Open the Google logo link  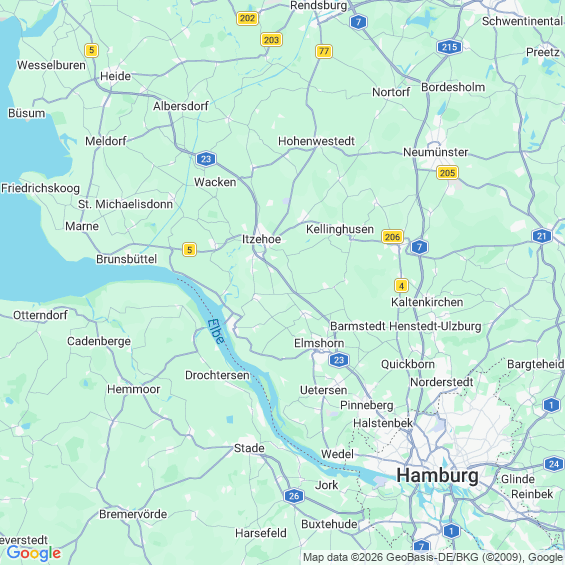34,553
